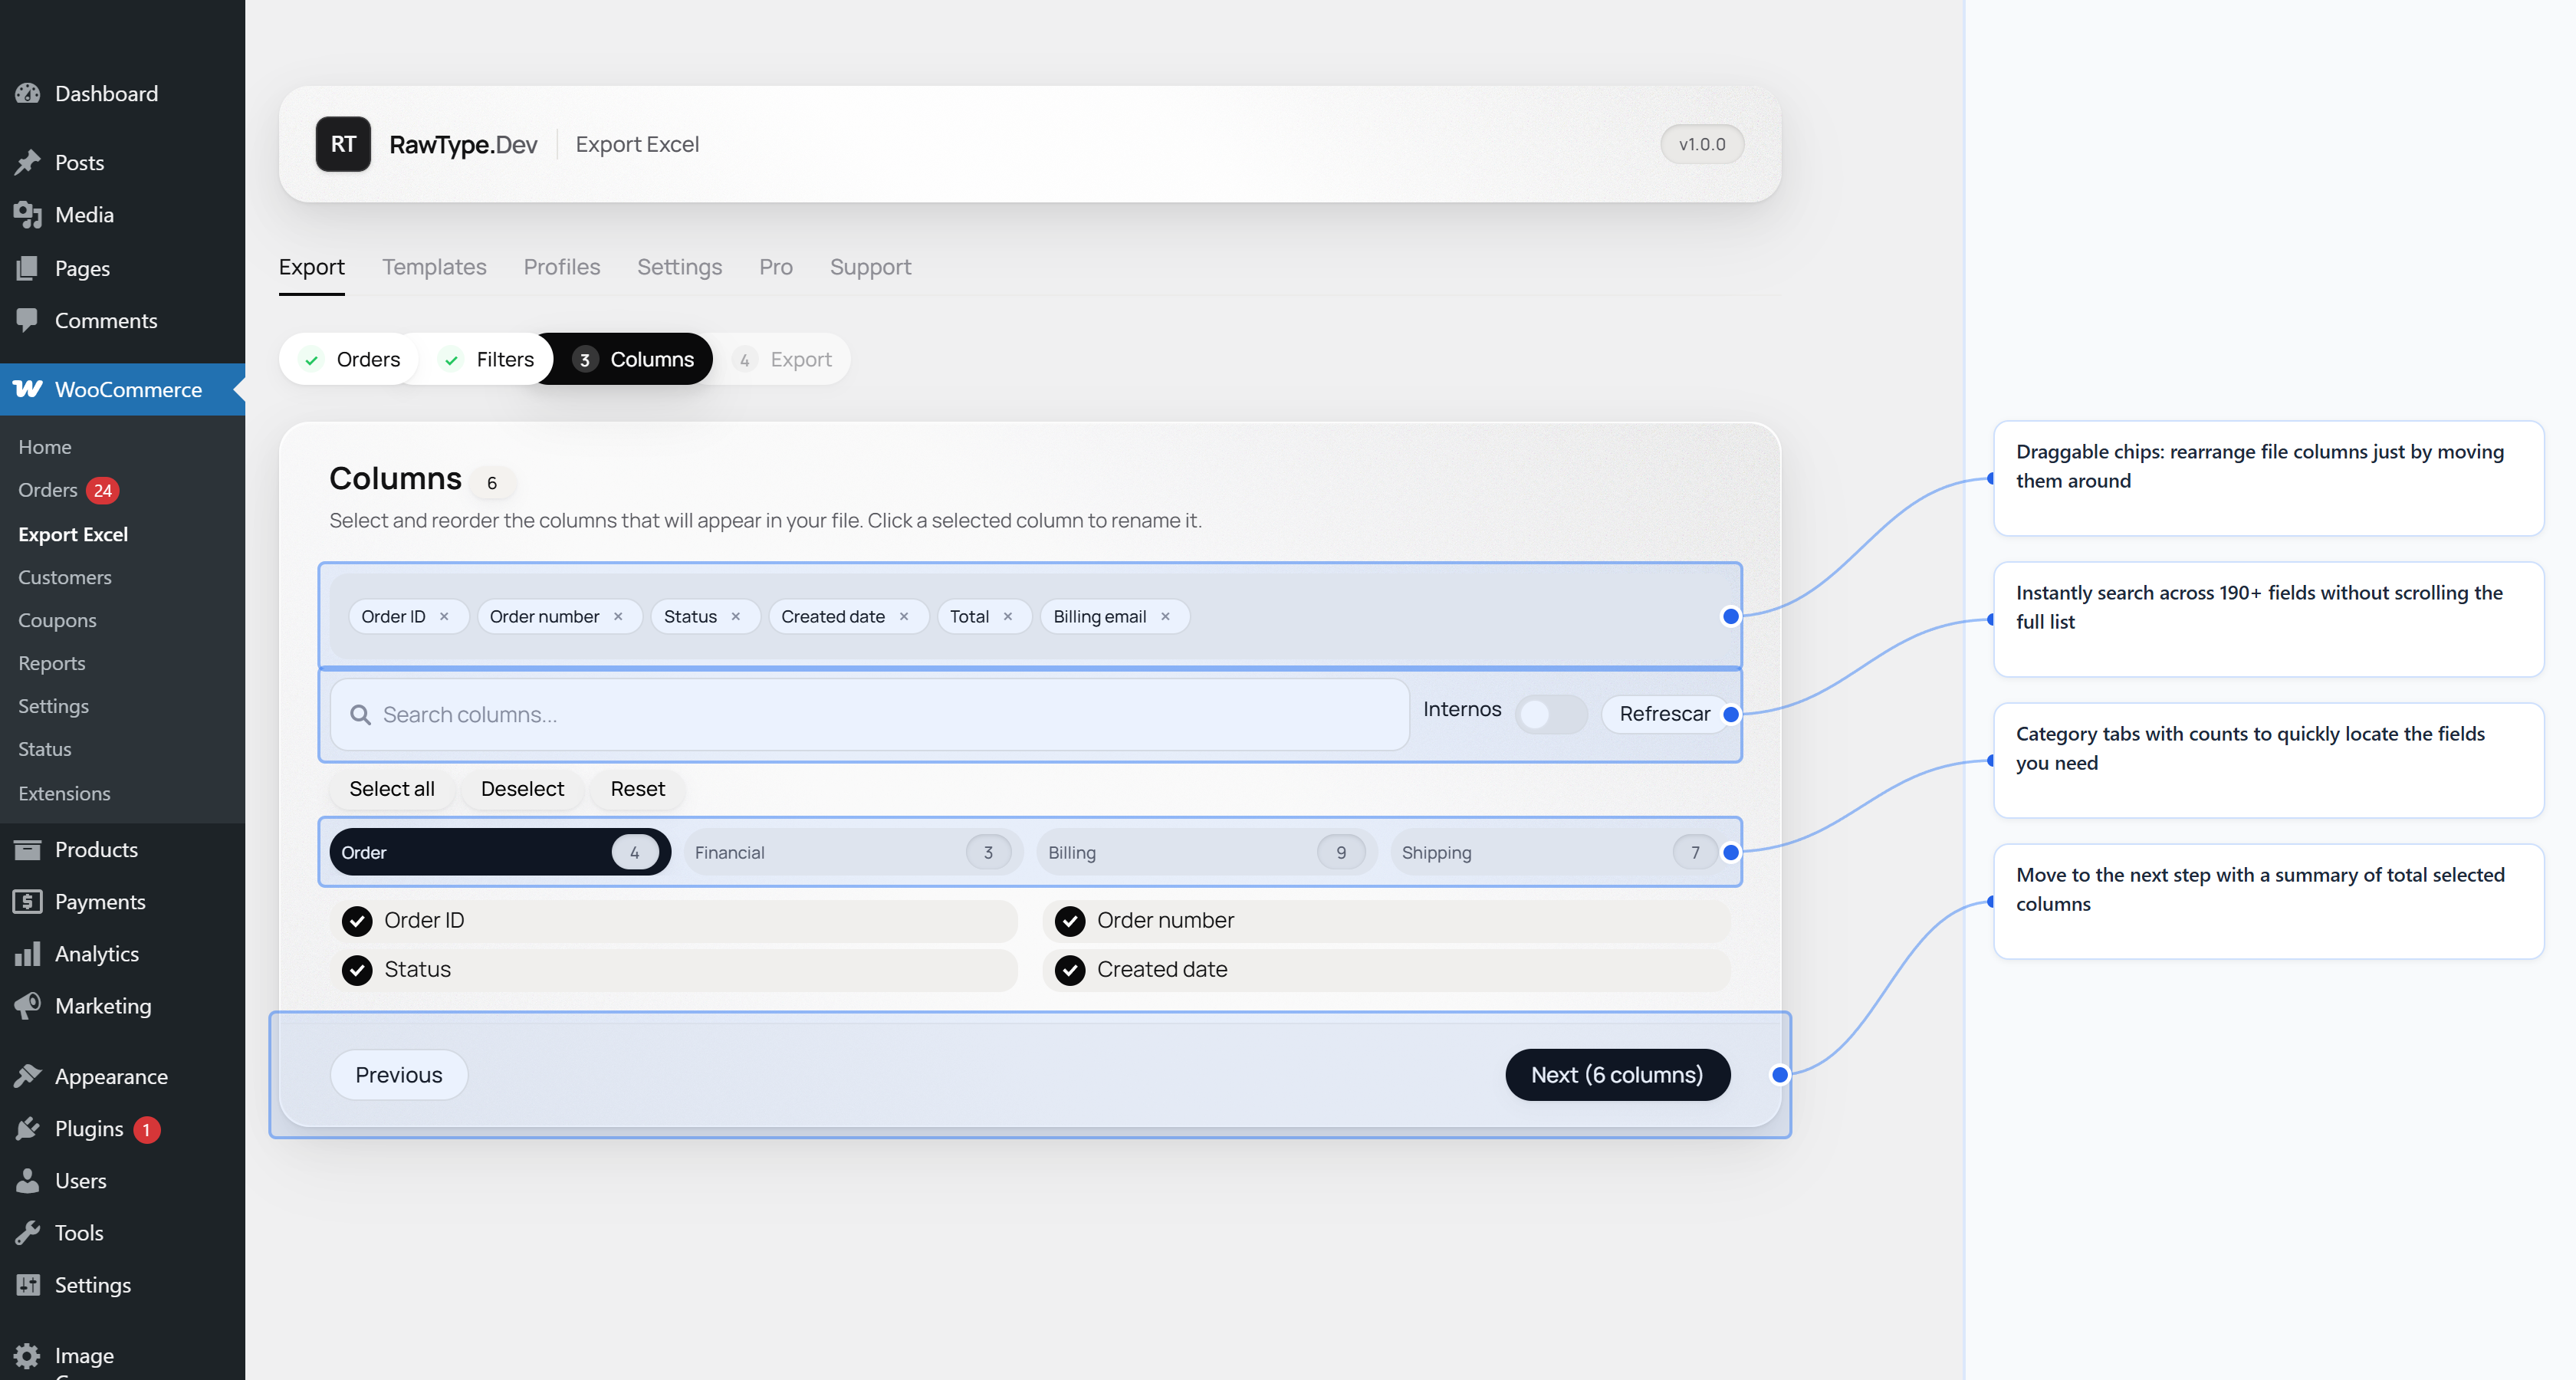Viewport: 2576px width, 1380px height.
Task: Click the Products archive icon
Action: (28, 849)
